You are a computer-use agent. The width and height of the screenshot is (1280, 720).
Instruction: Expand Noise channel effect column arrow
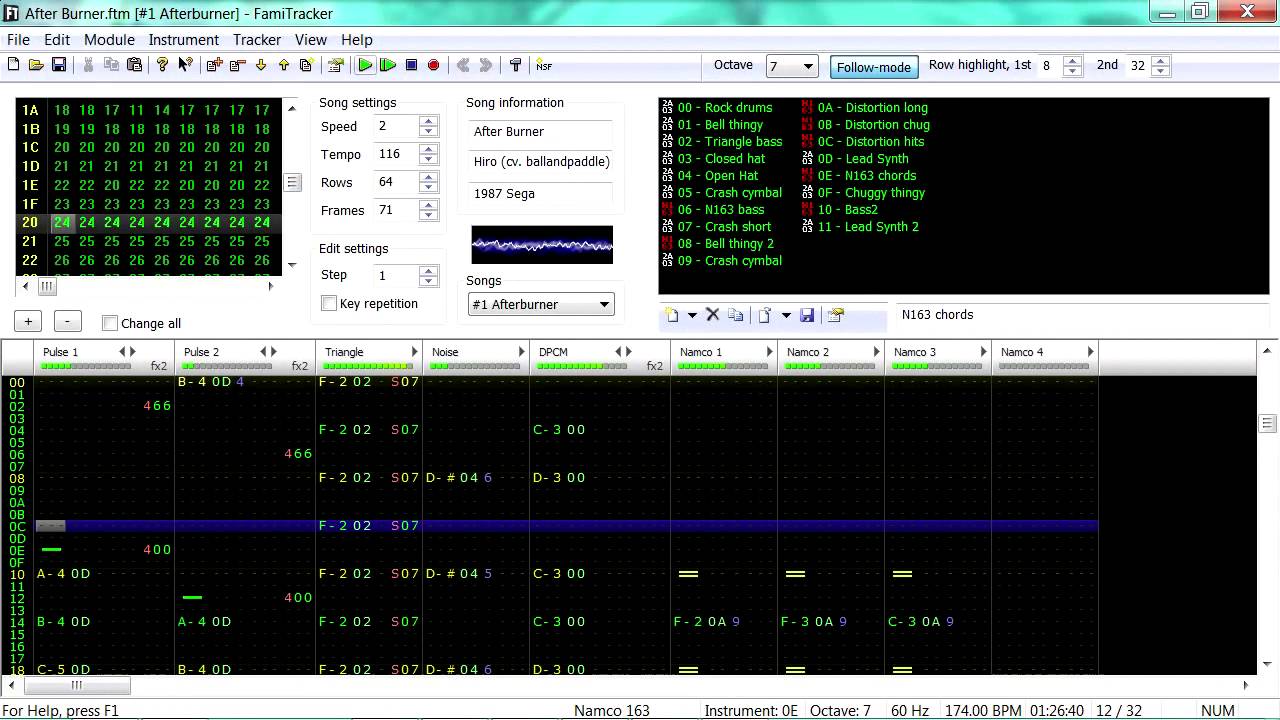(x=521, y=352)
